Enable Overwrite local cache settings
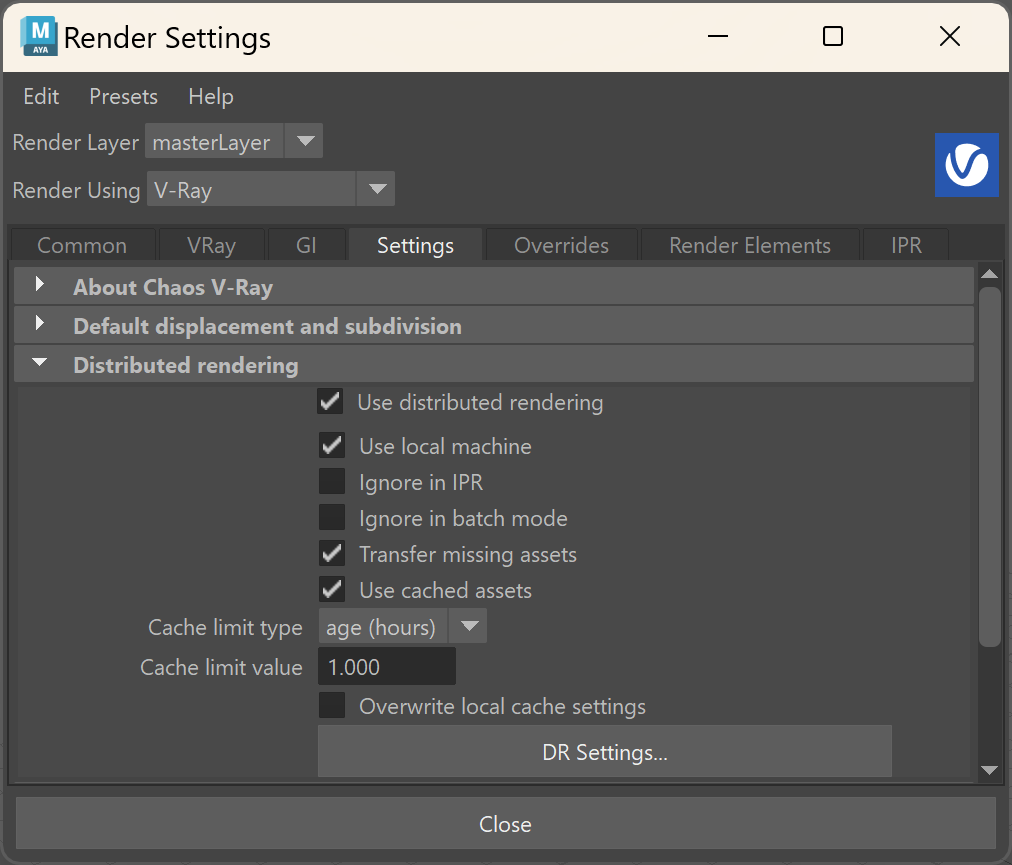The width and height of the screenshot is (1012, 865). (x=332, y=706)
